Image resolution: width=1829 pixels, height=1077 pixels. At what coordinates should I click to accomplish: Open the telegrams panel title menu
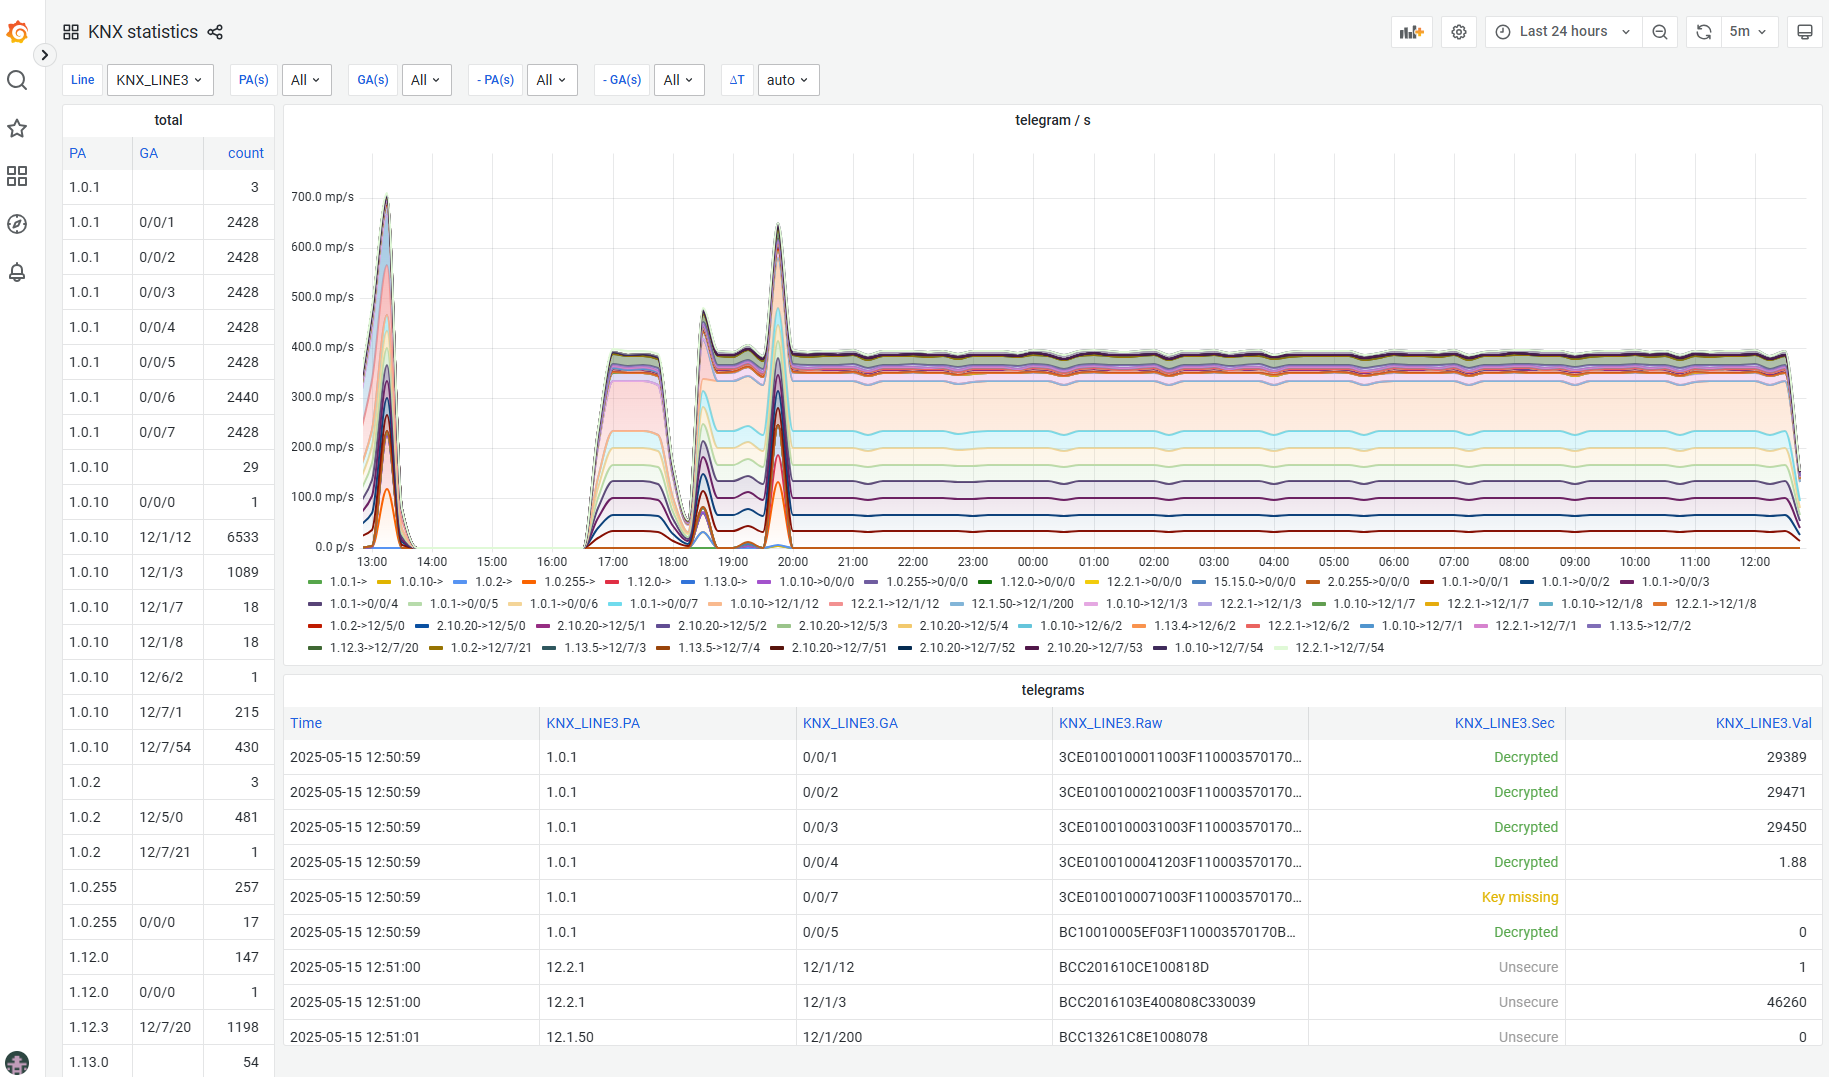(1053, 690)
